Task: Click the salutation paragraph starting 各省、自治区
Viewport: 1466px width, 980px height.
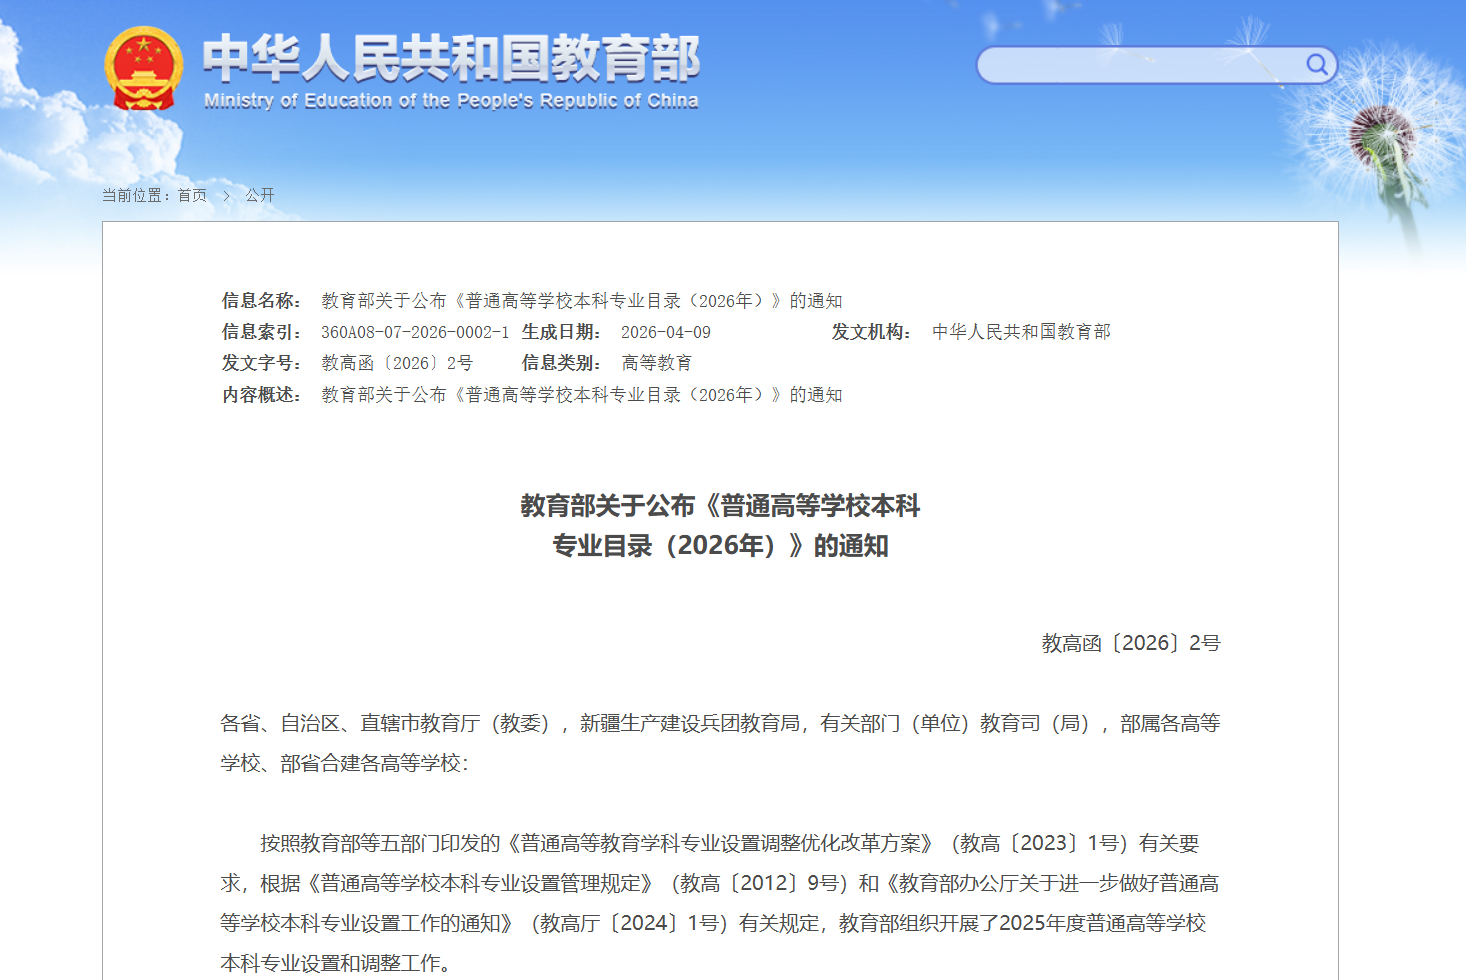Action: point(720,743)
